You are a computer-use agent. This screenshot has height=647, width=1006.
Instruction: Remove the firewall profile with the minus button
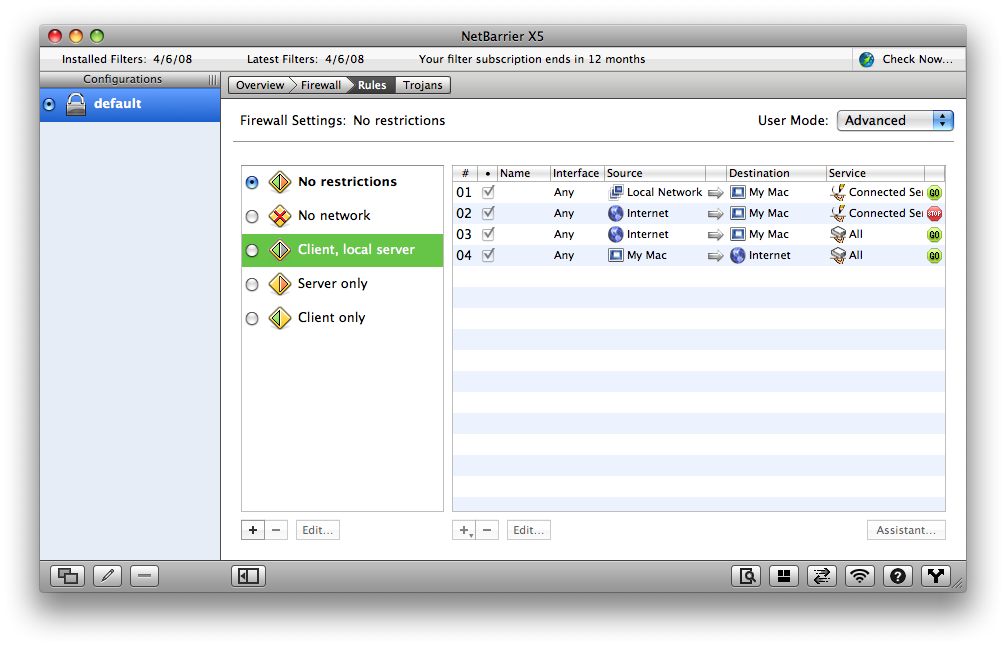pyautogui.click(x=276, y=530)
